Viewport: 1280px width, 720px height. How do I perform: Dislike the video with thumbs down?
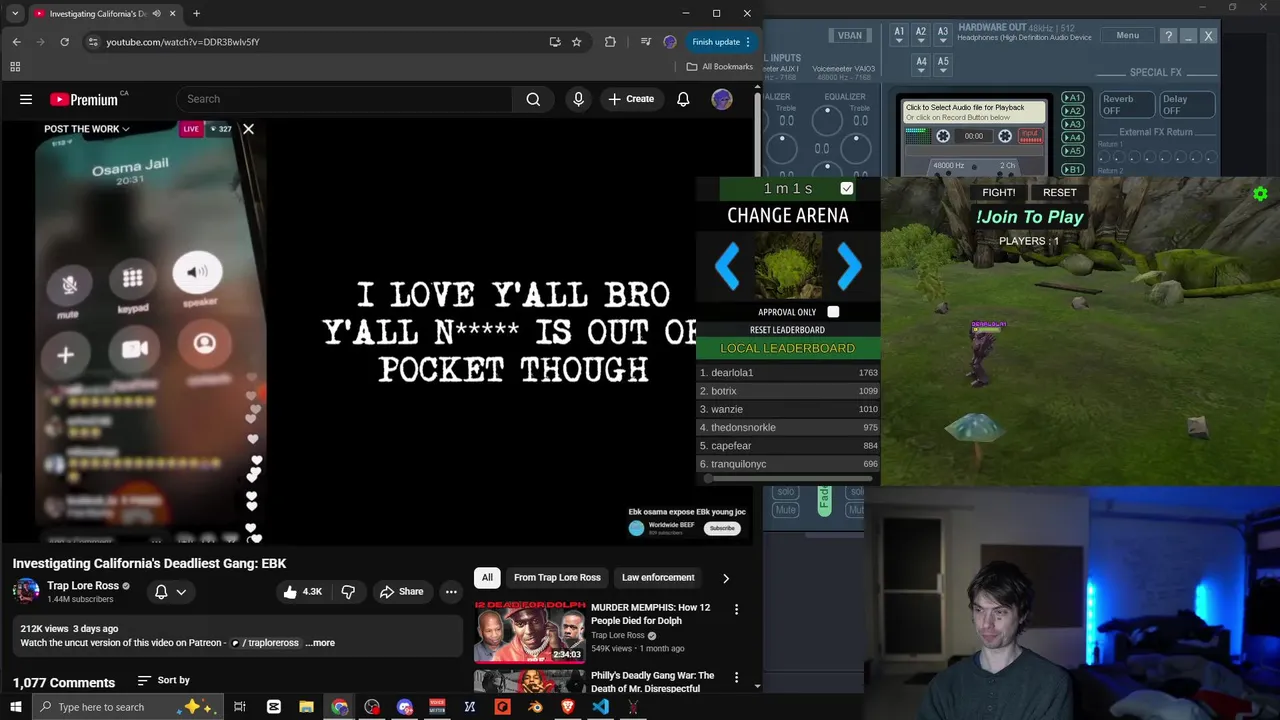coord(348,592)
